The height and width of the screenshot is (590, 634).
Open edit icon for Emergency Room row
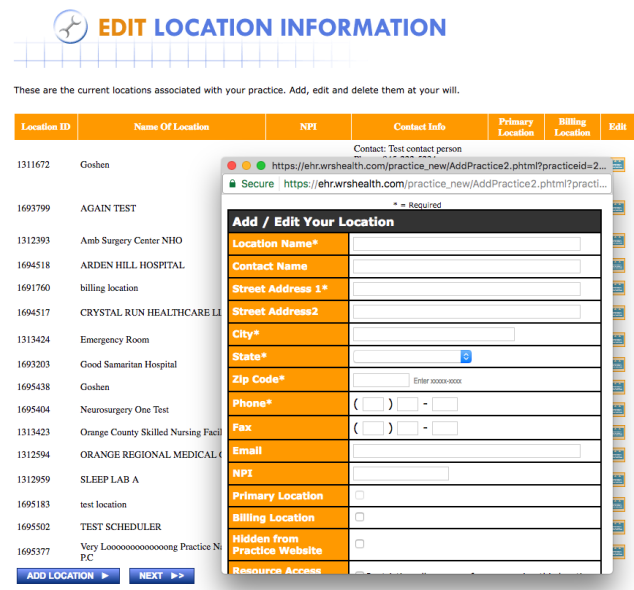617,340
